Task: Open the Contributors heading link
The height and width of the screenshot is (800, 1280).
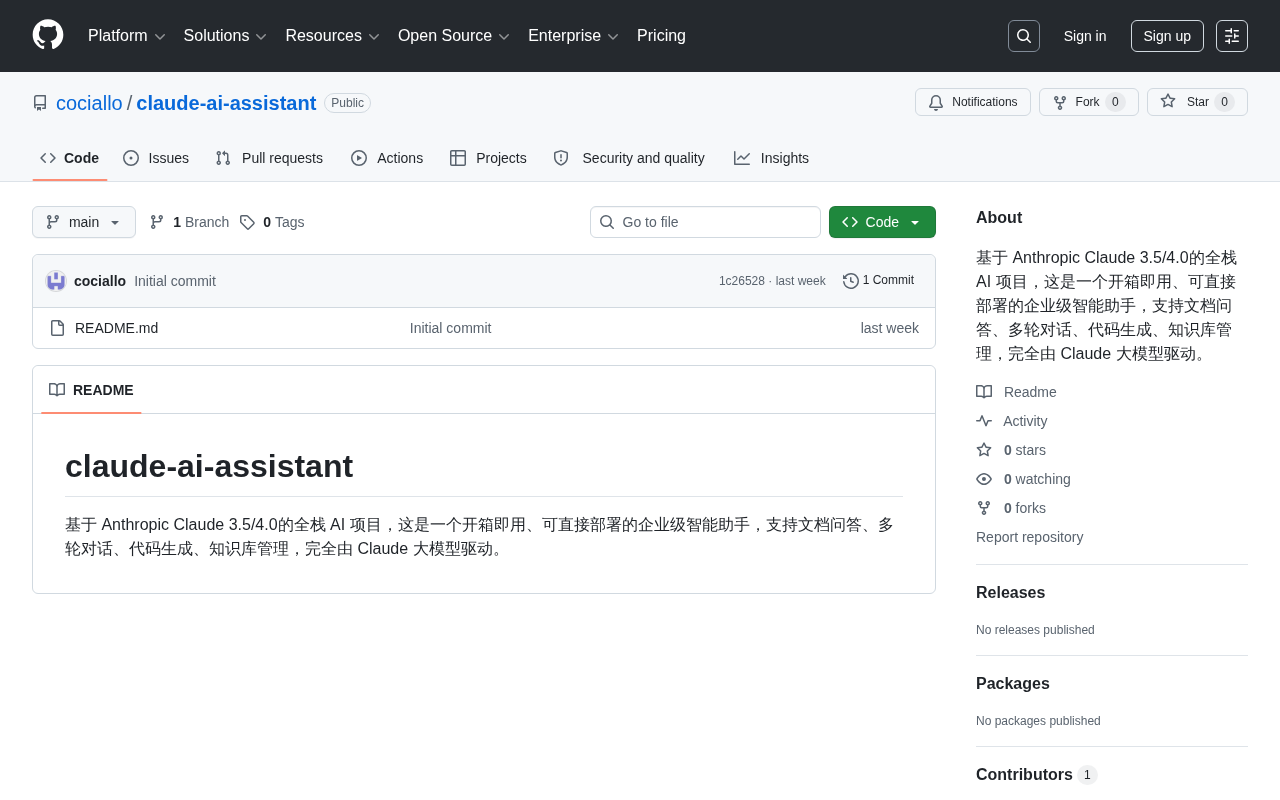Action: point(1036,775)
